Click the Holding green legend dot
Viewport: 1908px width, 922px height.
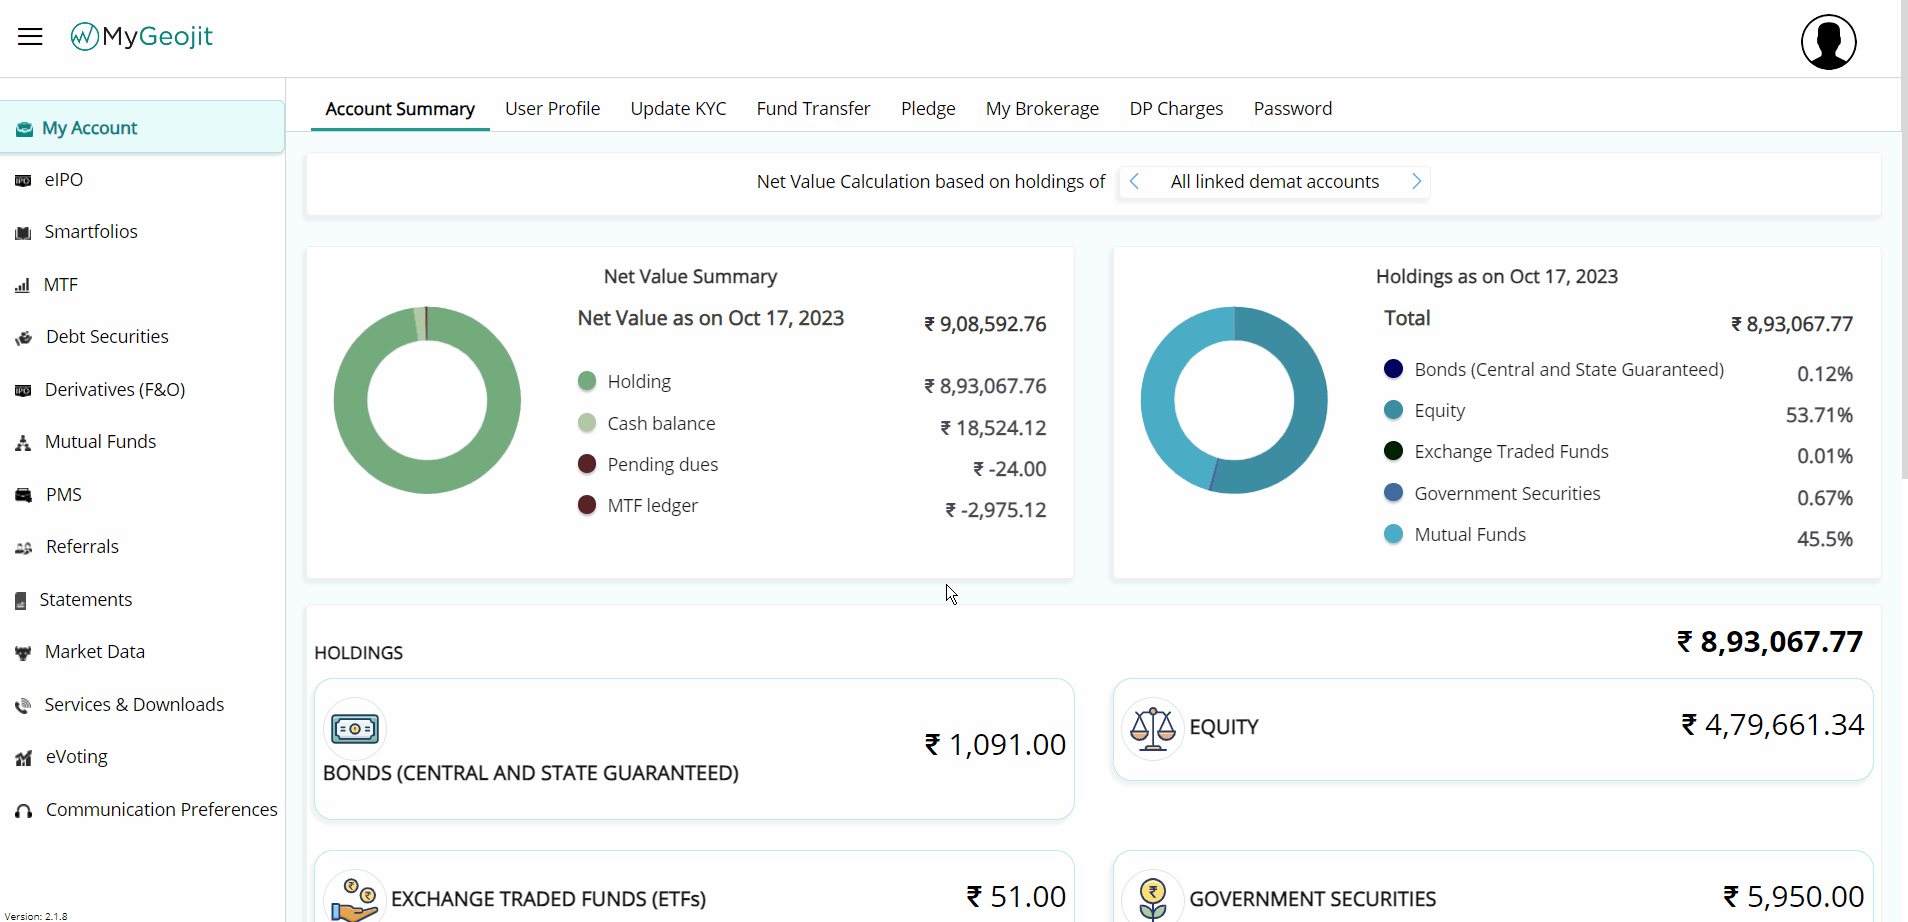(587, 381)
